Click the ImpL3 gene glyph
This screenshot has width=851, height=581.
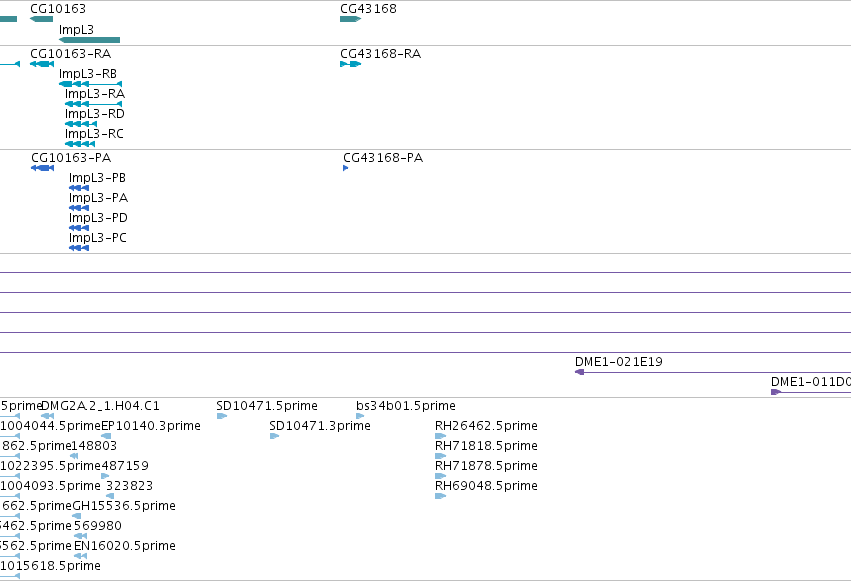(90, 40)
